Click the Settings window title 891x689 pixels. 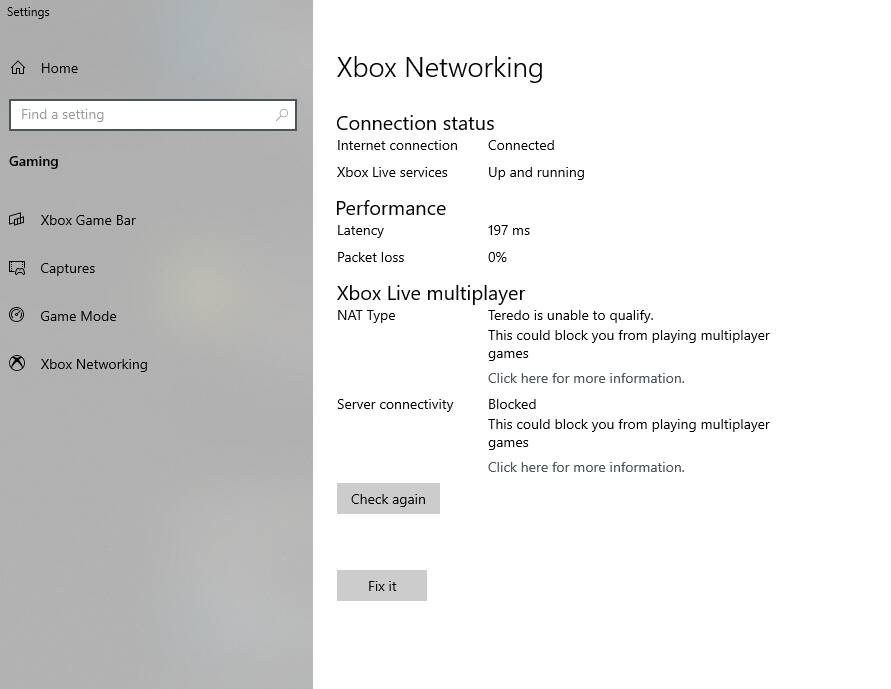28,12
